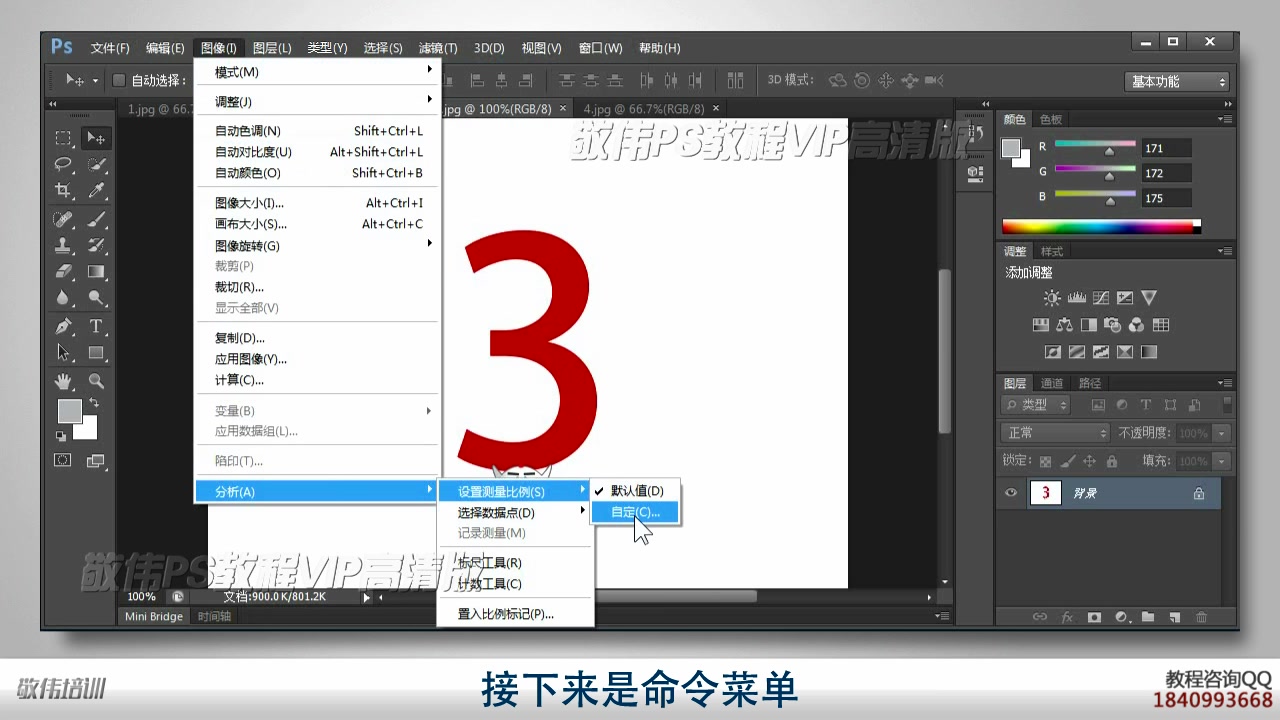The image size is (1280, 720).
Task: Select the Gradient tool
Action: (96, 271)
